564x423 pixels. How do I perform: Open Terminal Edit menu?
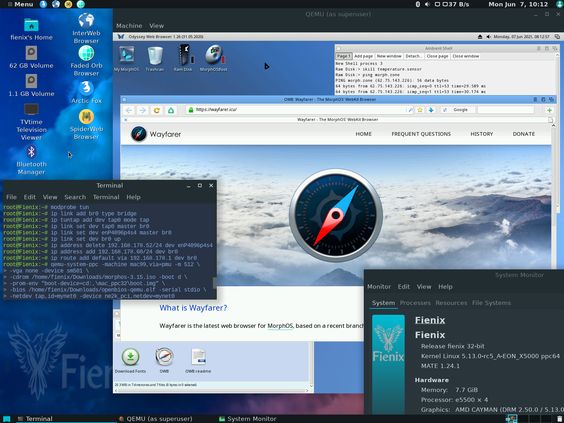point(29,197)
